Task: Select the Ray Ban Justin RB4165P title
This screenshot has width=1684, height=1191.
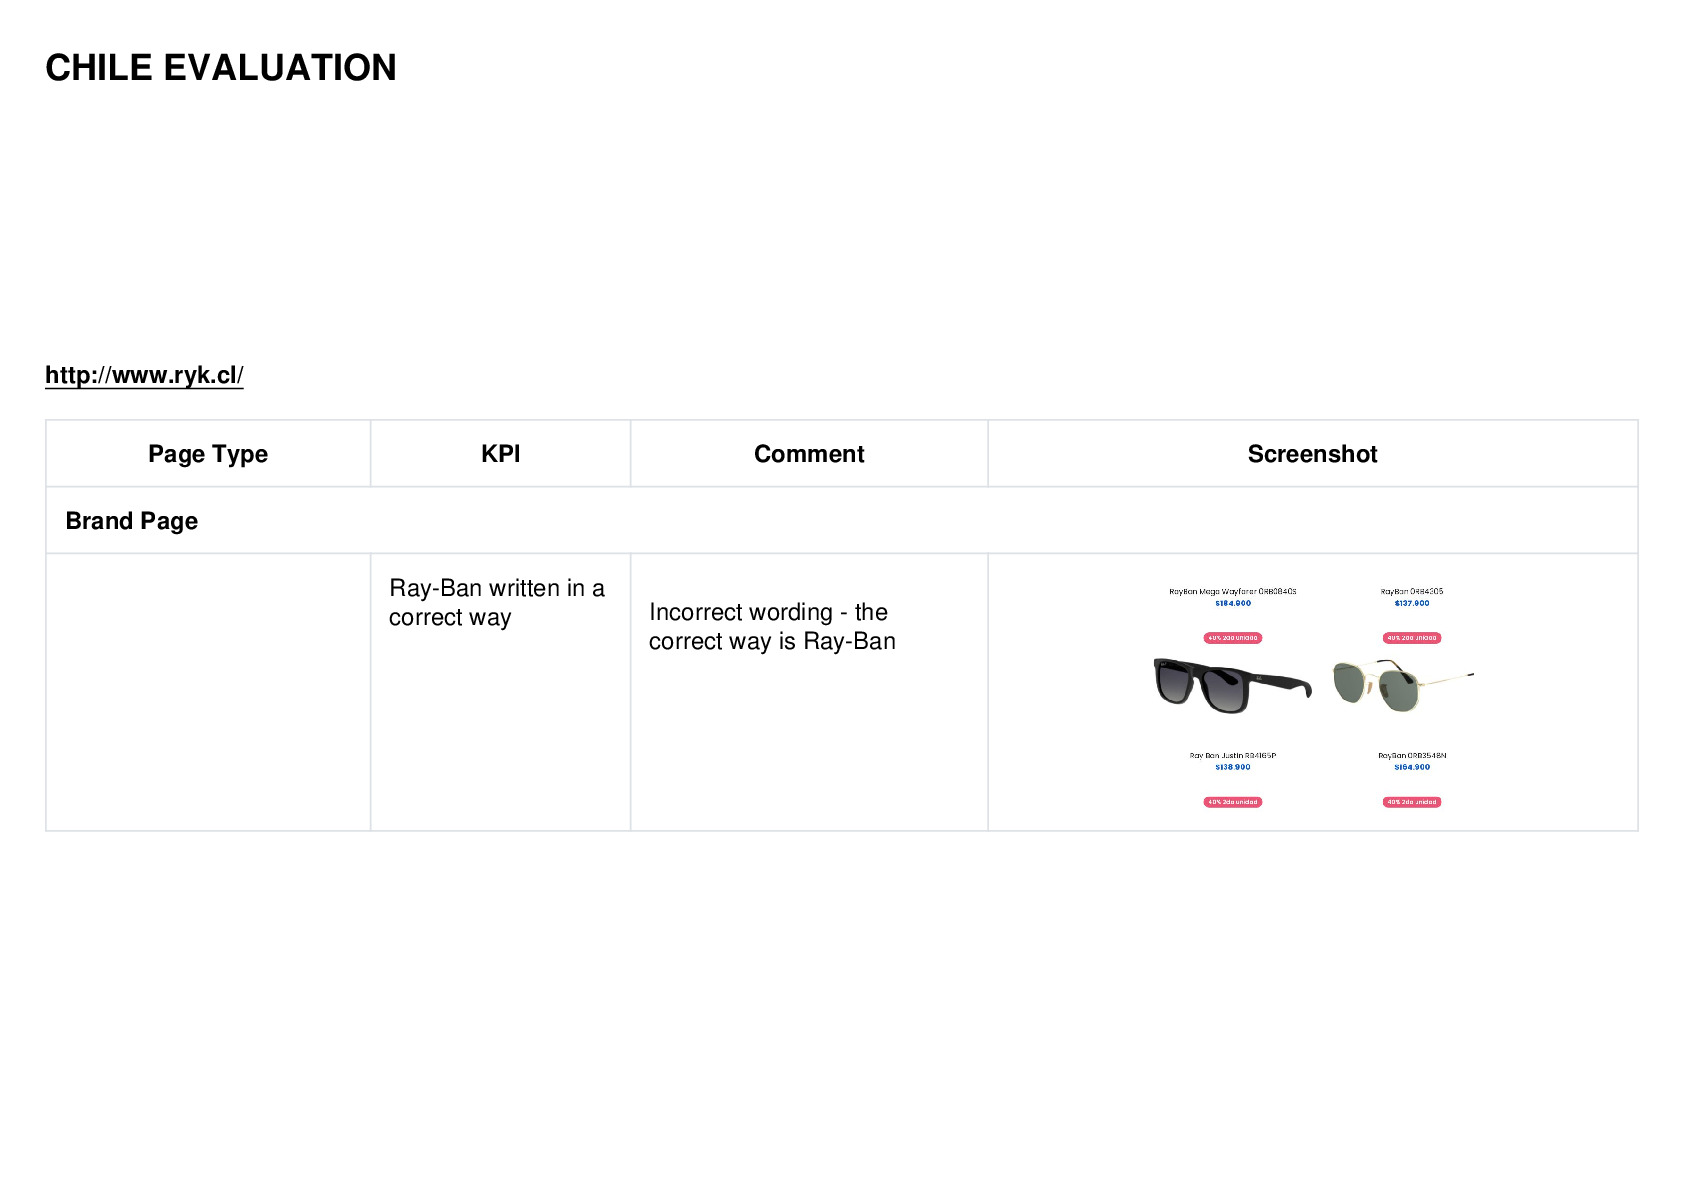Action: coord(1232,755)
